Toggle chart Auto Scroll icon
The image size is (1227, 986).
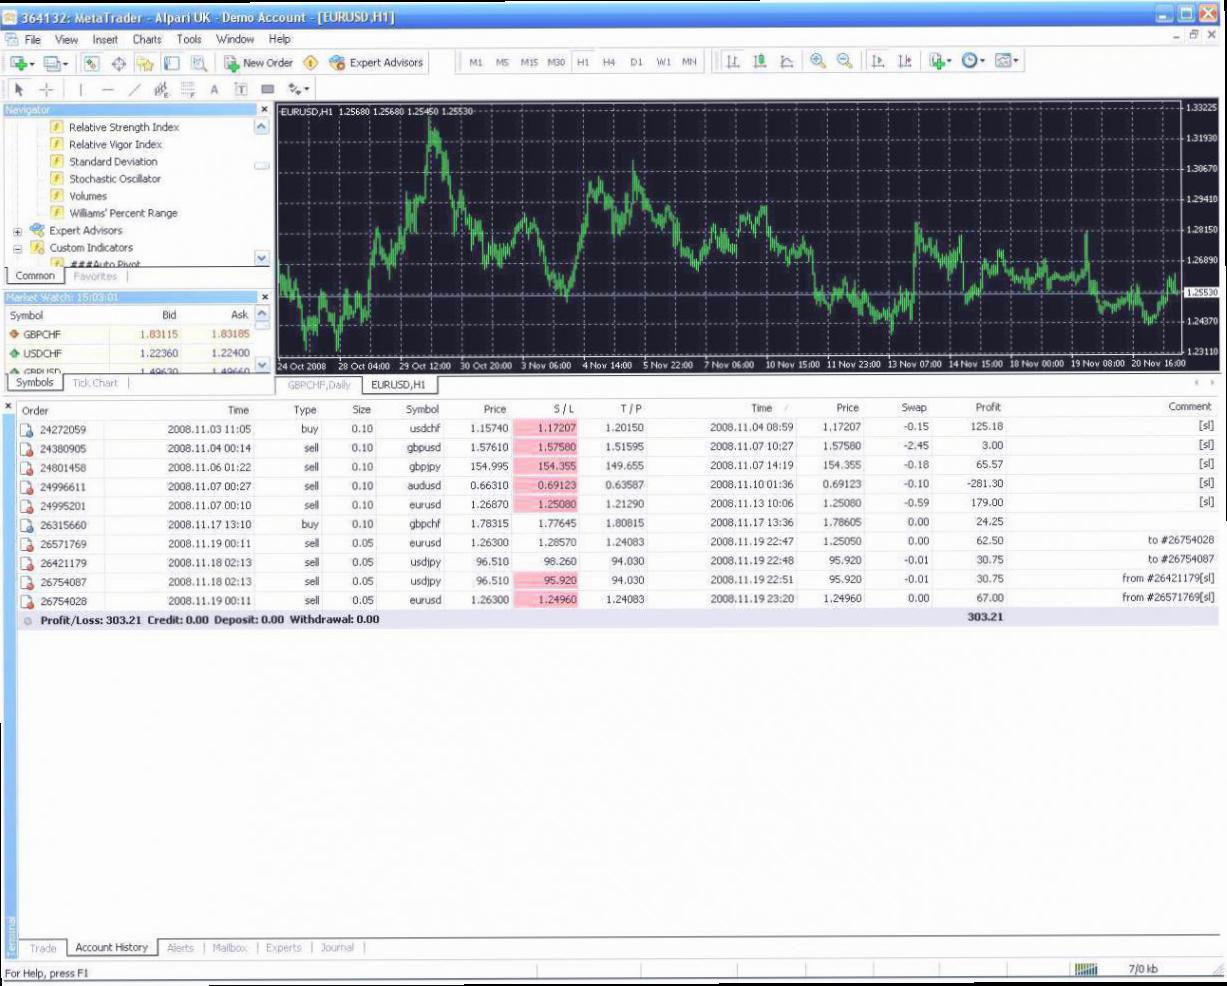[x=878, y=62]
